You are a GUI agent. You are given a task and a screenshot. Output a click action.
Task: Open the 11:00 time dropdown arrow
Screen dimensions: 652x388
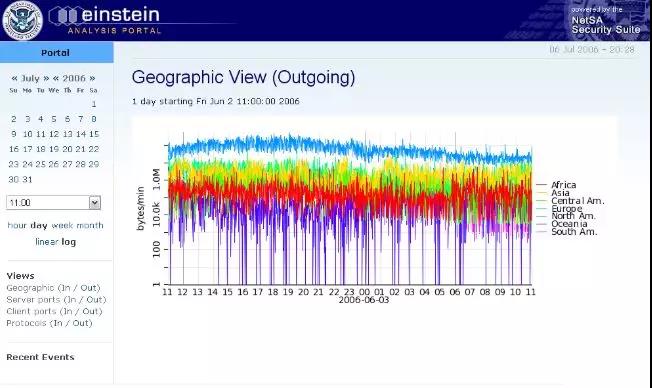95,203
